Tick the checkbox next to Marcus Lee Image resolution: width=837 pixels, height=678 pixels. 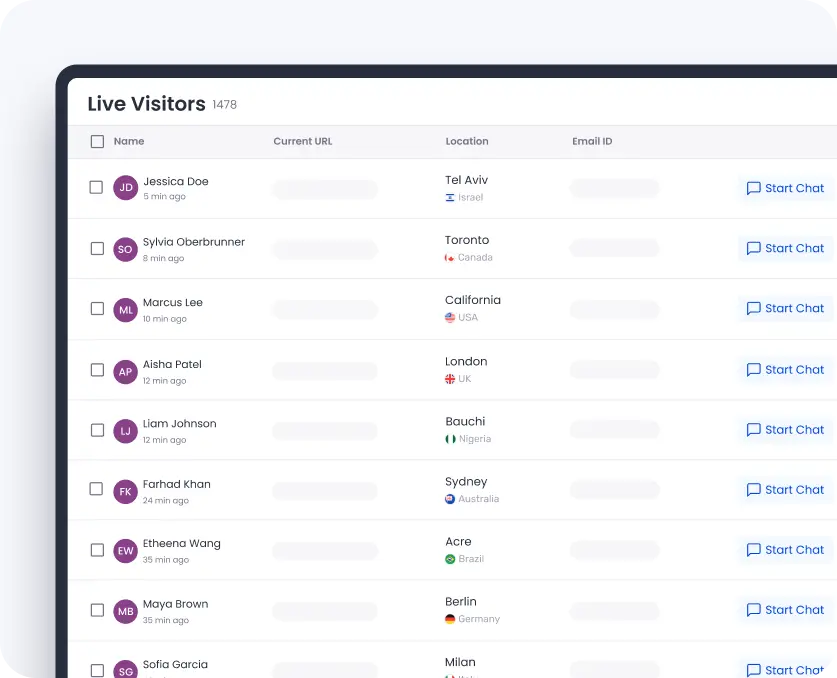coord(97,309)
